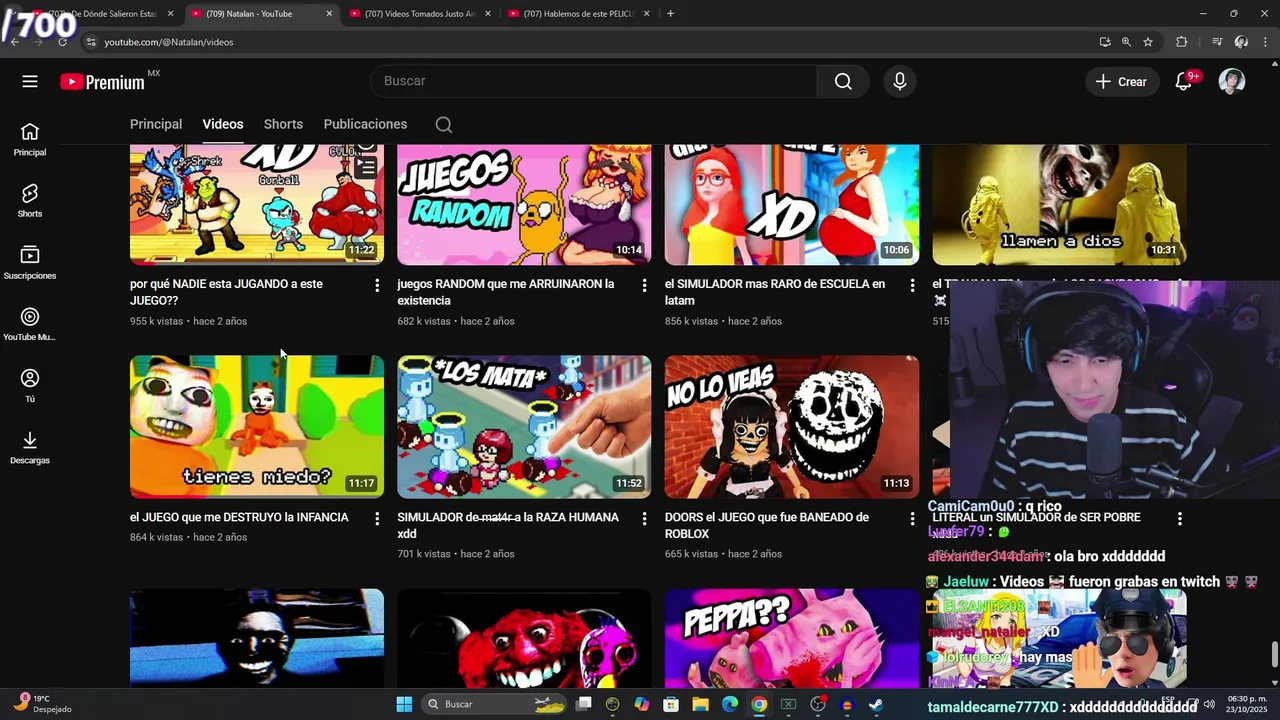This screenshot has width=1280, height=720.
Task: Open 'DOORS el JUEGO que fue BANEADO' title
Action: click(x=767, y=525)
